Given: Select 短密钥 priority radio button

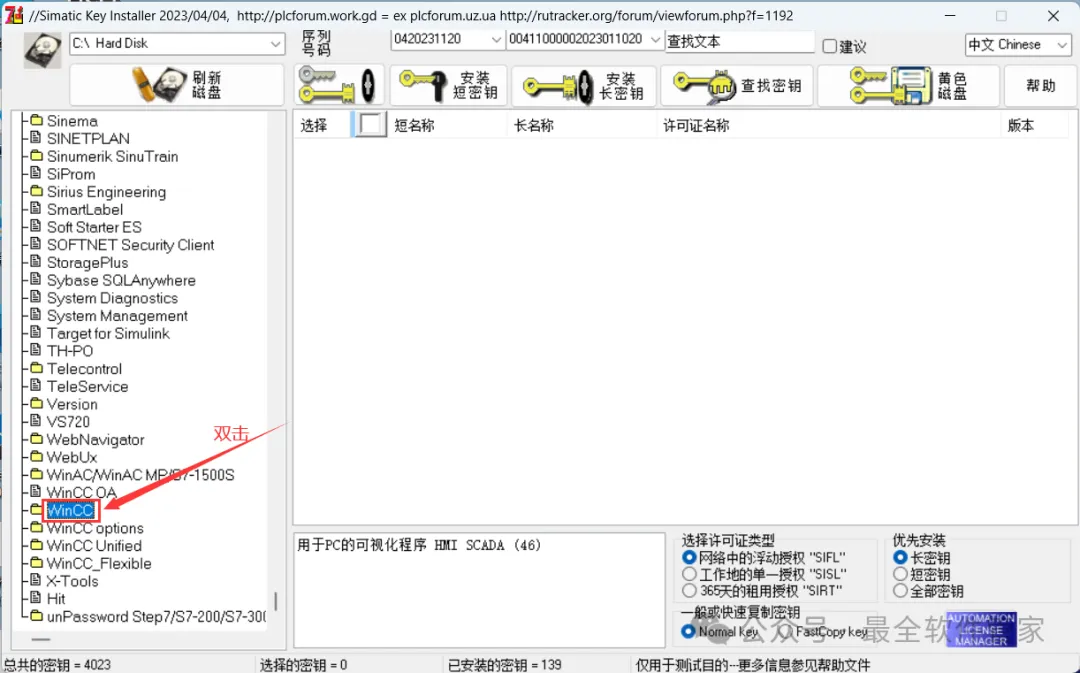Looking at the screenshot, I should 900,574.
